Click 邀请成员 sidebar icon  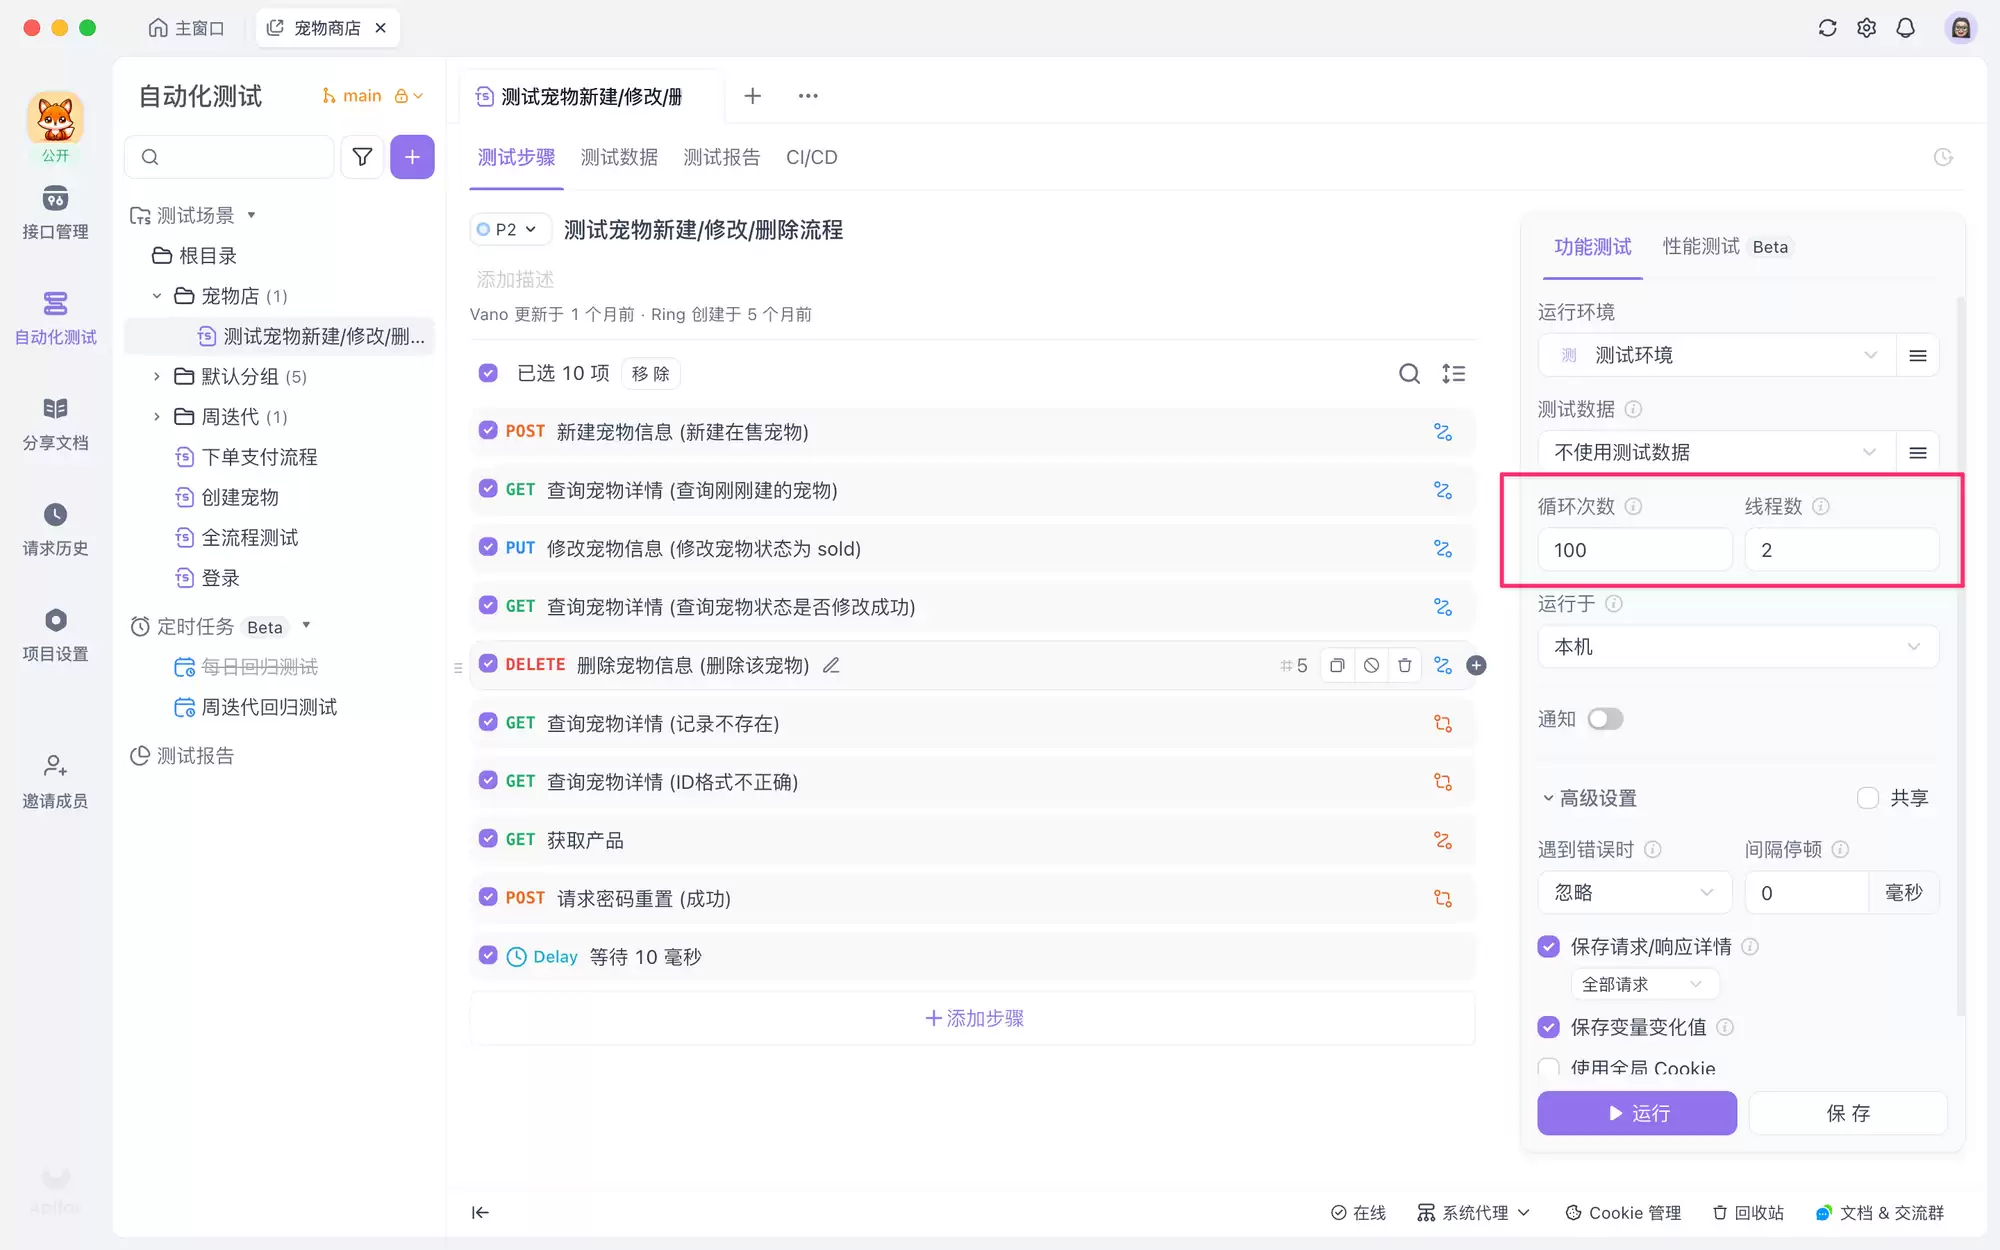coord(55,782)
